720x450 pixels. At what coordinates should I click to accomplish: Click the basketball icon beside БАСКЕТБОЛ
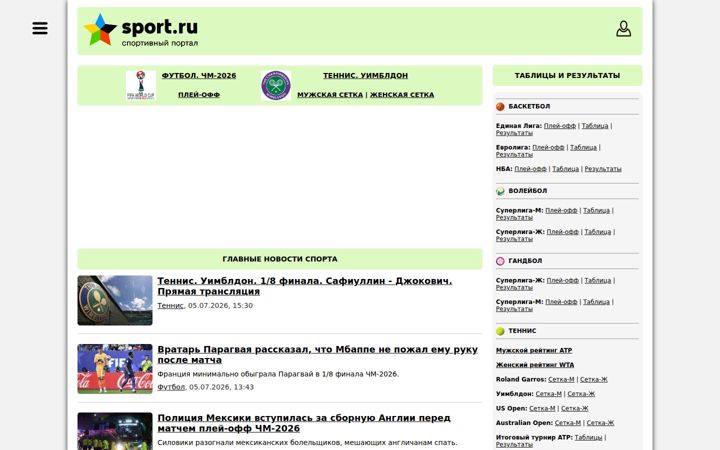(500, 107)
